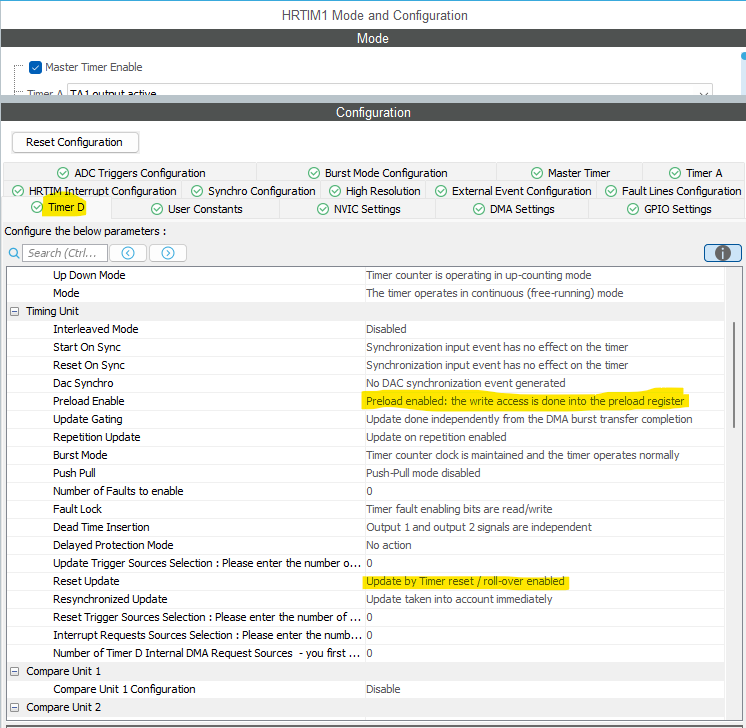
Task: Go to Fault Lines Configuration tab
Action: [x=673, y=191]
